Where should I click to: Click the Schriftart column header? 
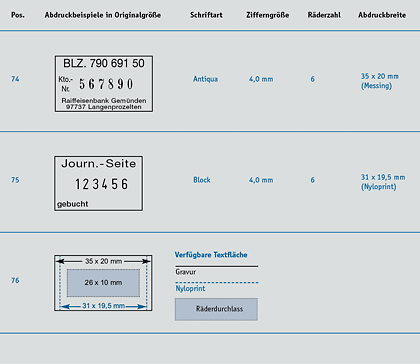(x=206, y=15)
